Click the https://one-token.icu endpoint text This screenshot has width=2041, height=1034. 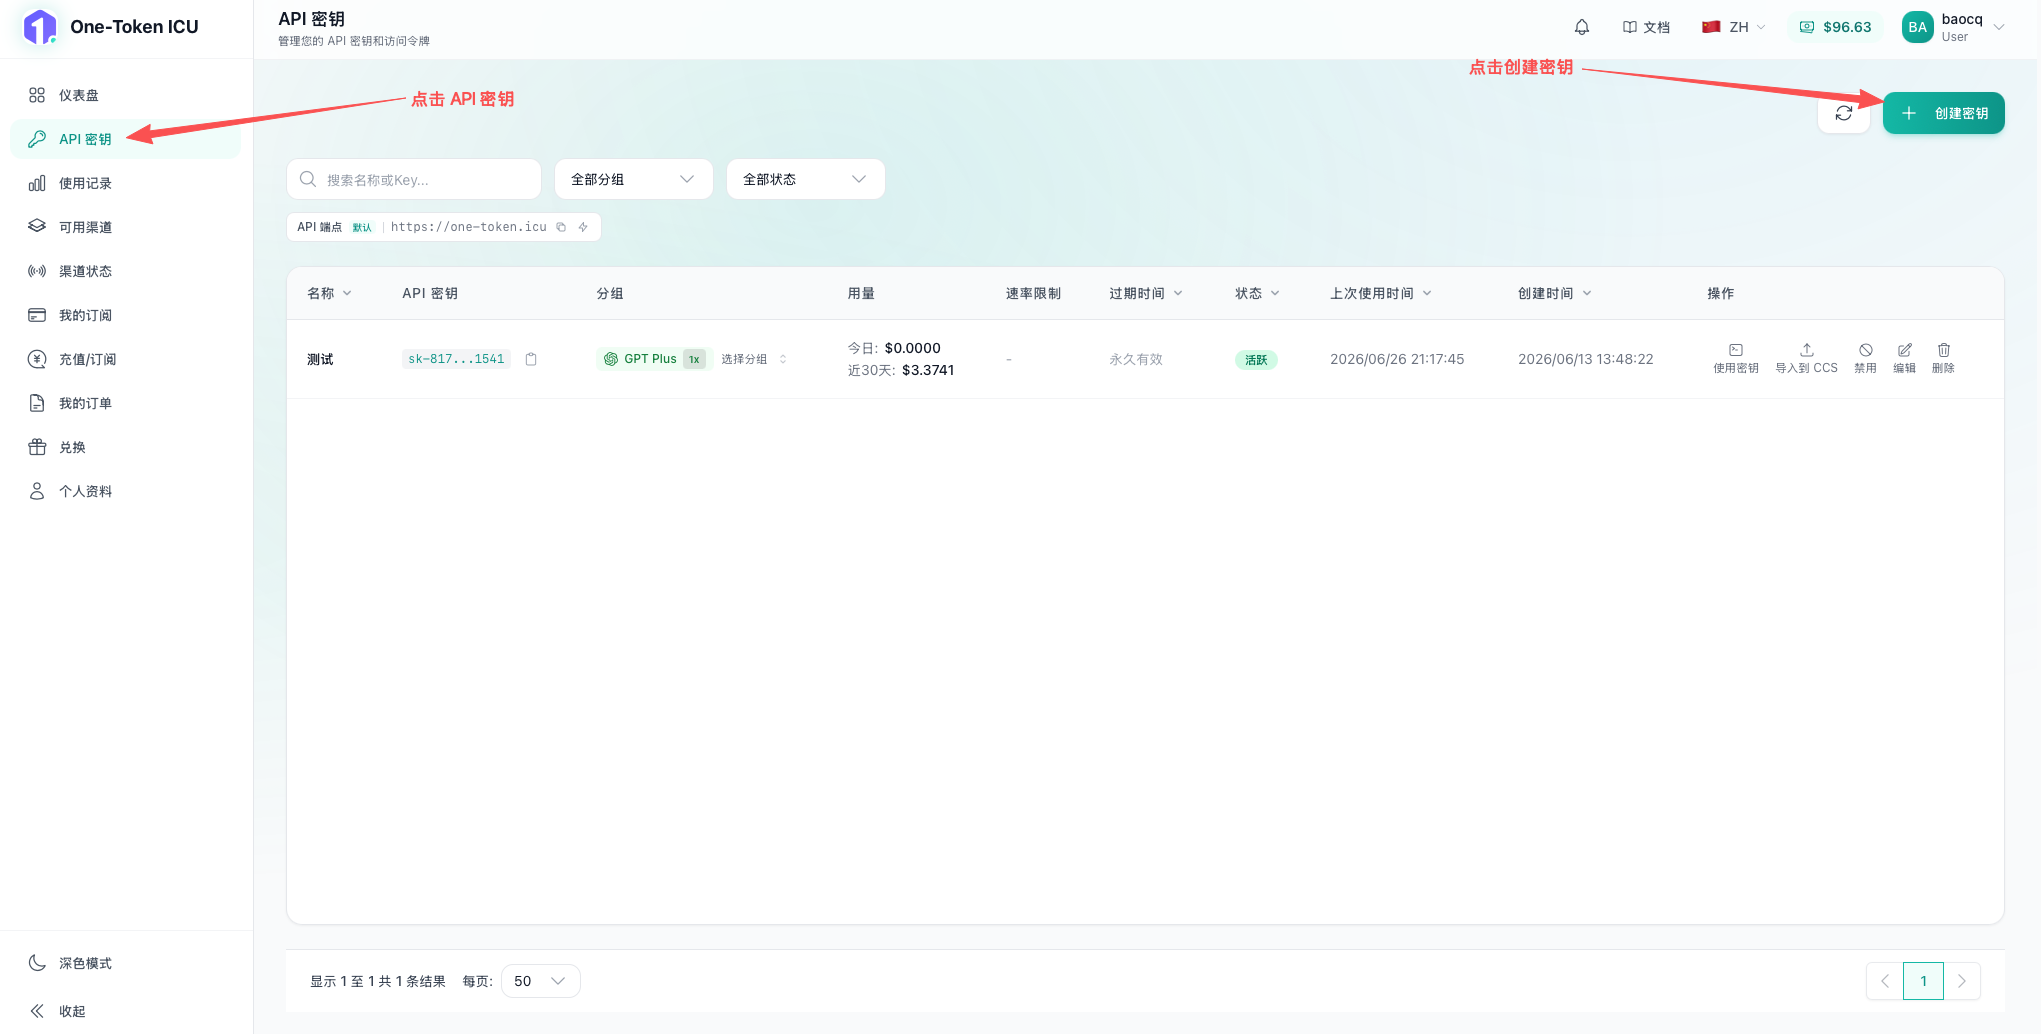point(469,227)
